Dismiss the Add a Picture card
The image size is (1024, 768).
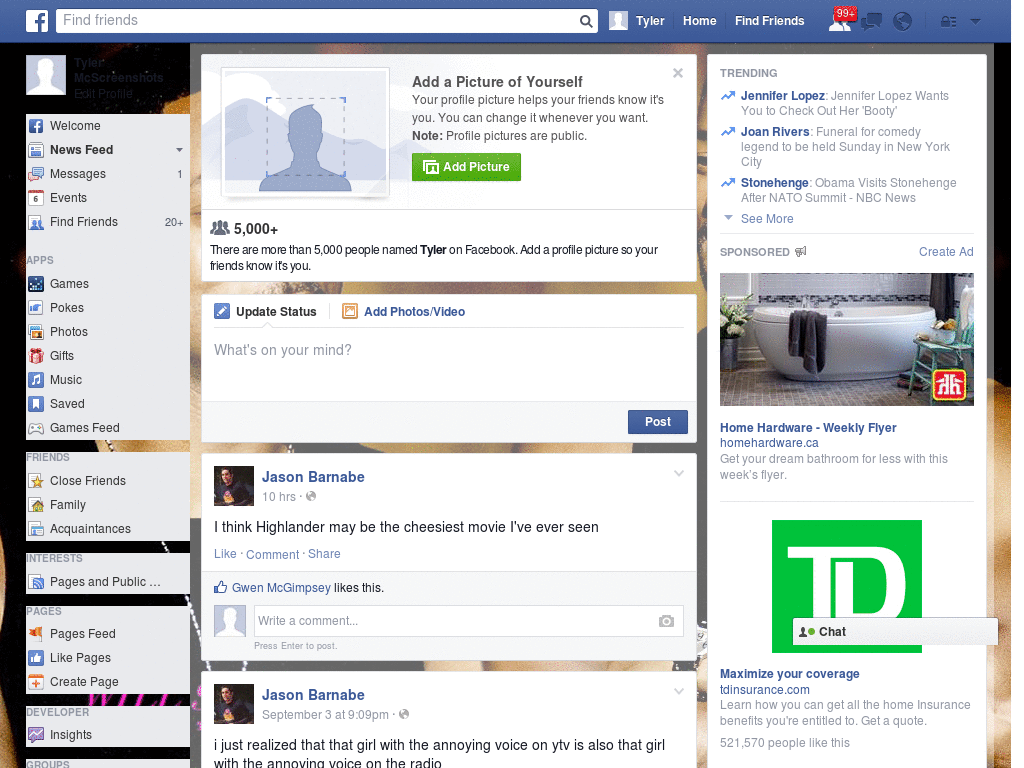click(x=678, y=73)
